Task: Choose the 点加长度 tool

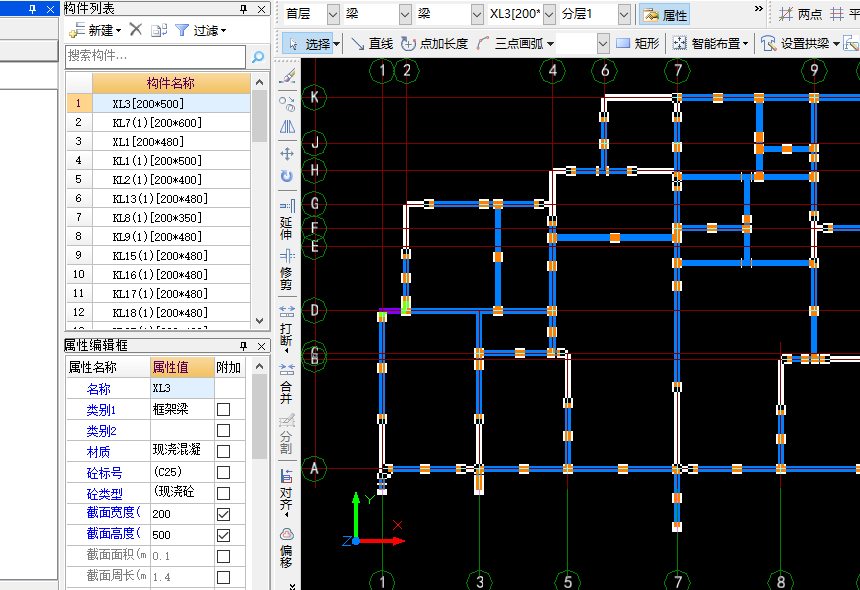Action: tap(434, 43)
